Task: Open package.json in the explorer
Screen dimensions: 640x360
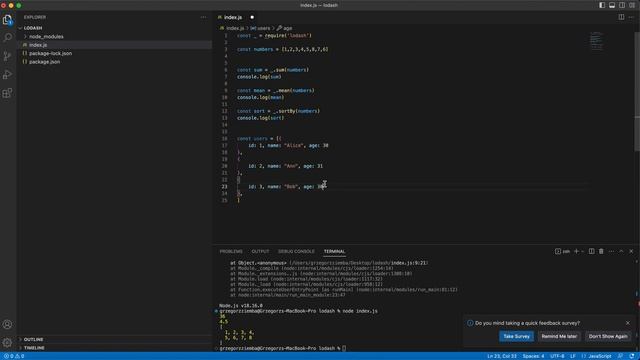Action: (x=44, y=62)
